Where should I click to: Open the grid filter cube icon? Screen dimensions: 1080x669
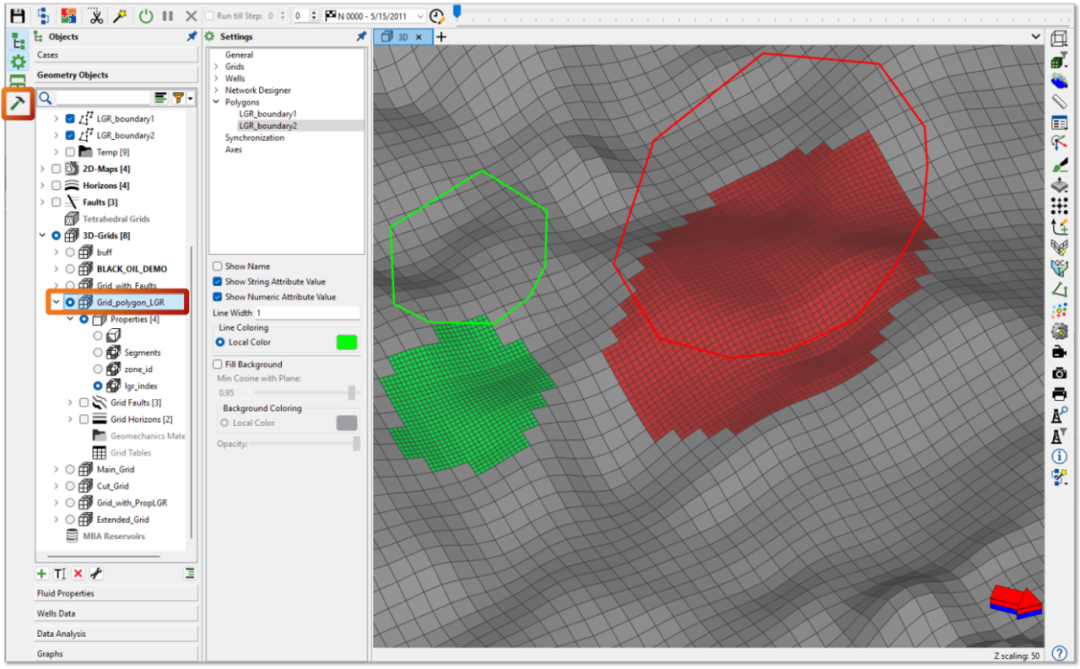[1059, 61]
